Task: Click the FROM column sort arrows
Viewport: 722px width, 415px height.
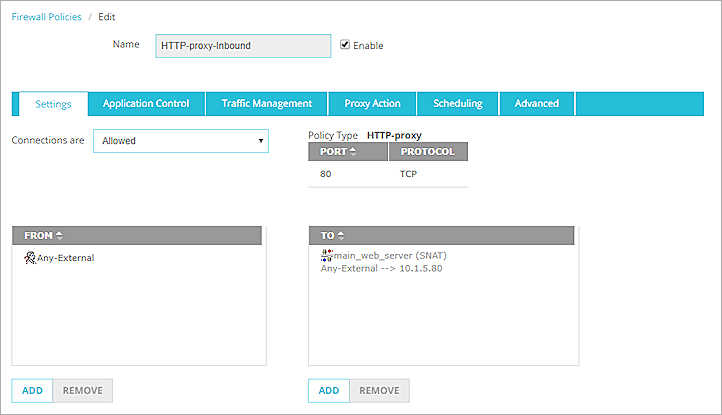Action: 59,236
